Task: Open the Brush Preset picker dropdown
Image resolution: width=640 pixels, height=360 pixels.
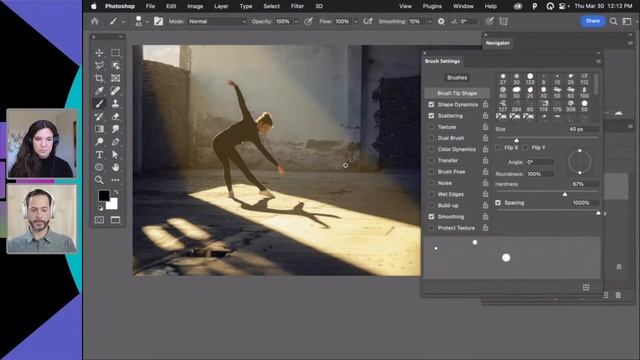Action: click(x=147, y=21)
